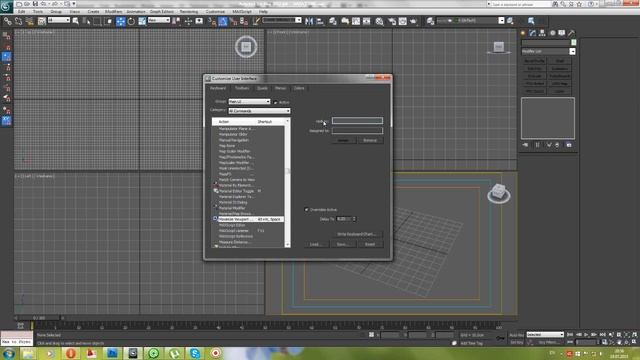640x360 pixels.
Task: Click the ViewCube in the top-left viewport
Action: pyautogui.click(x=246, y=47)
